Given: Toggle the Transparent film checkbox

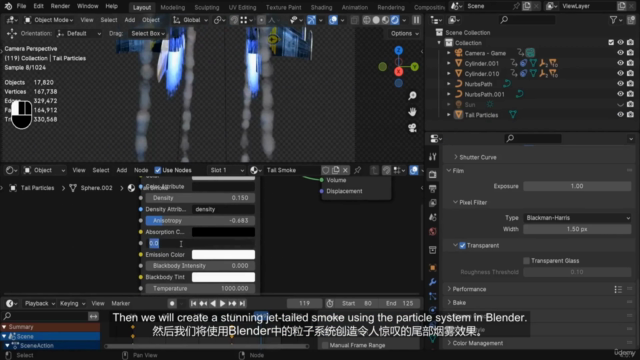Looking at the screenshot, I should click(462, 245).
